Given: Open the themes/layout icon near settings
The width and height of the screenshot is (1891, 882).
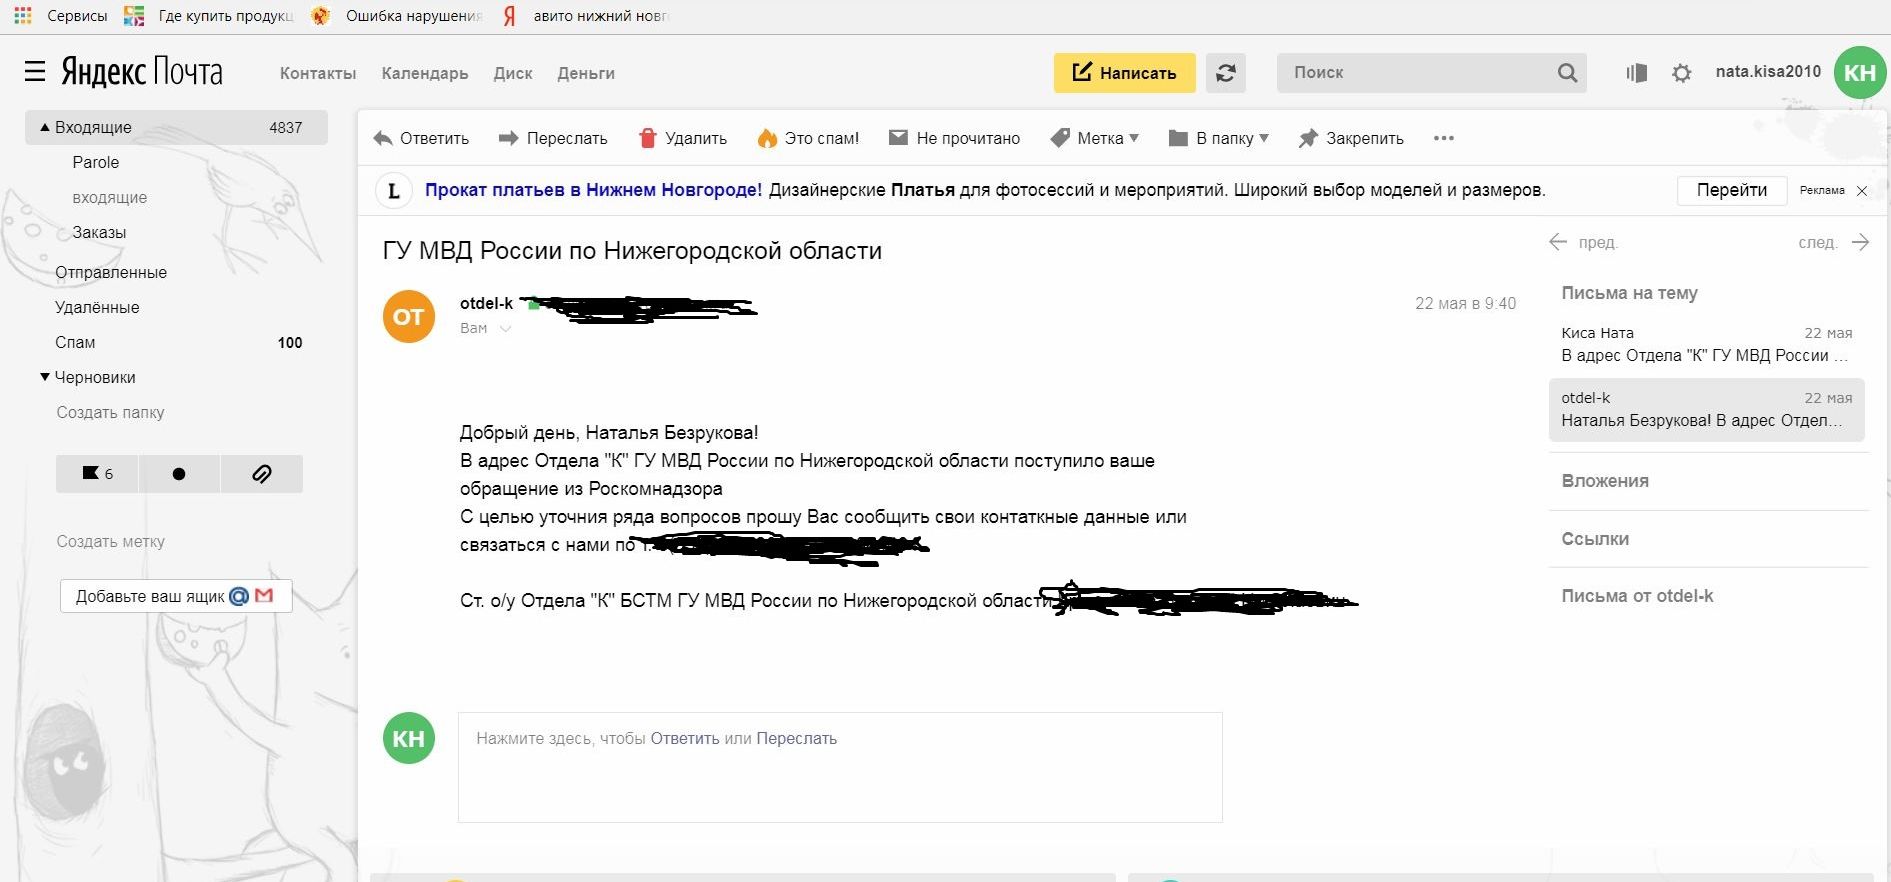Looking at the screenshot, I should [1637, 73].
